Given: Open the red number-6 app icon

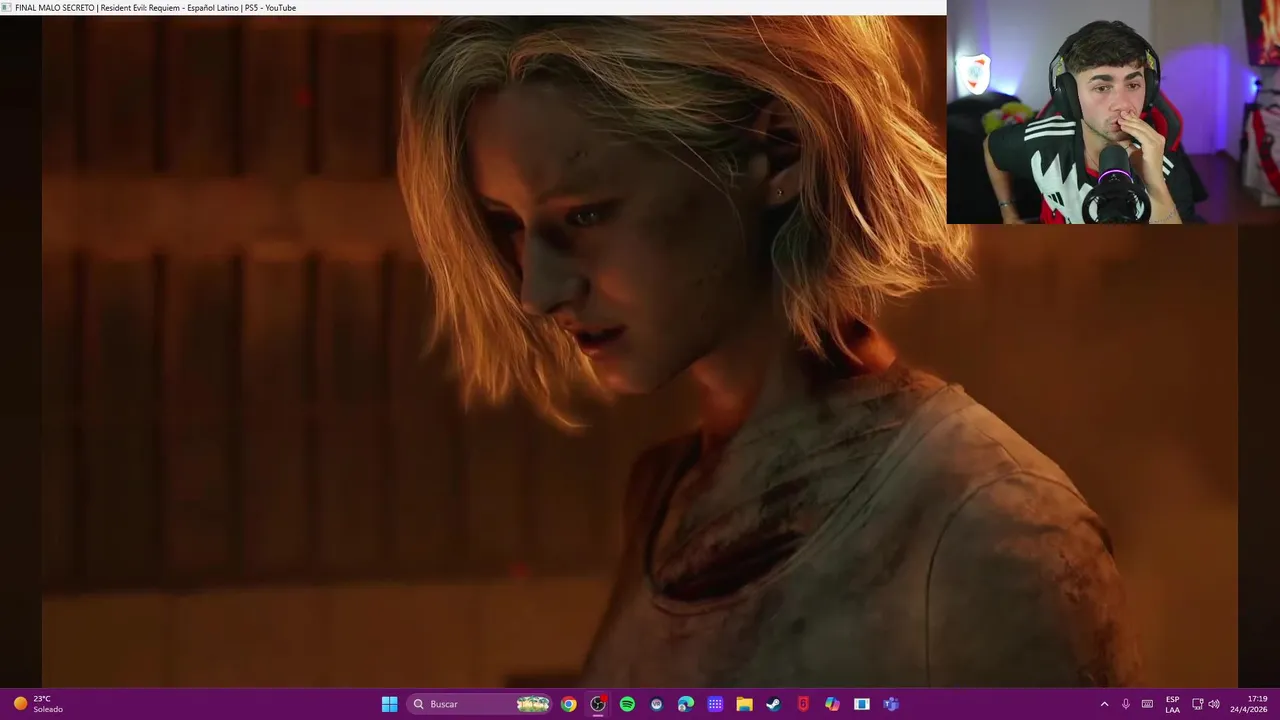Looking at the screenshot, I should click(803, 704).
